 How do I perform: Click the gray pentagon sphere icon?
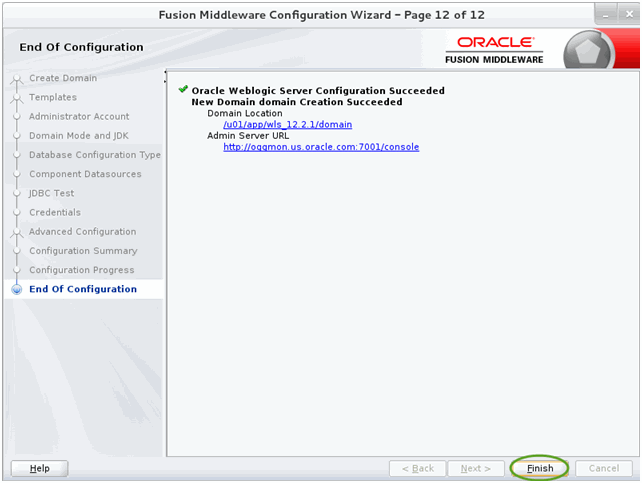[x=588, y=52]
